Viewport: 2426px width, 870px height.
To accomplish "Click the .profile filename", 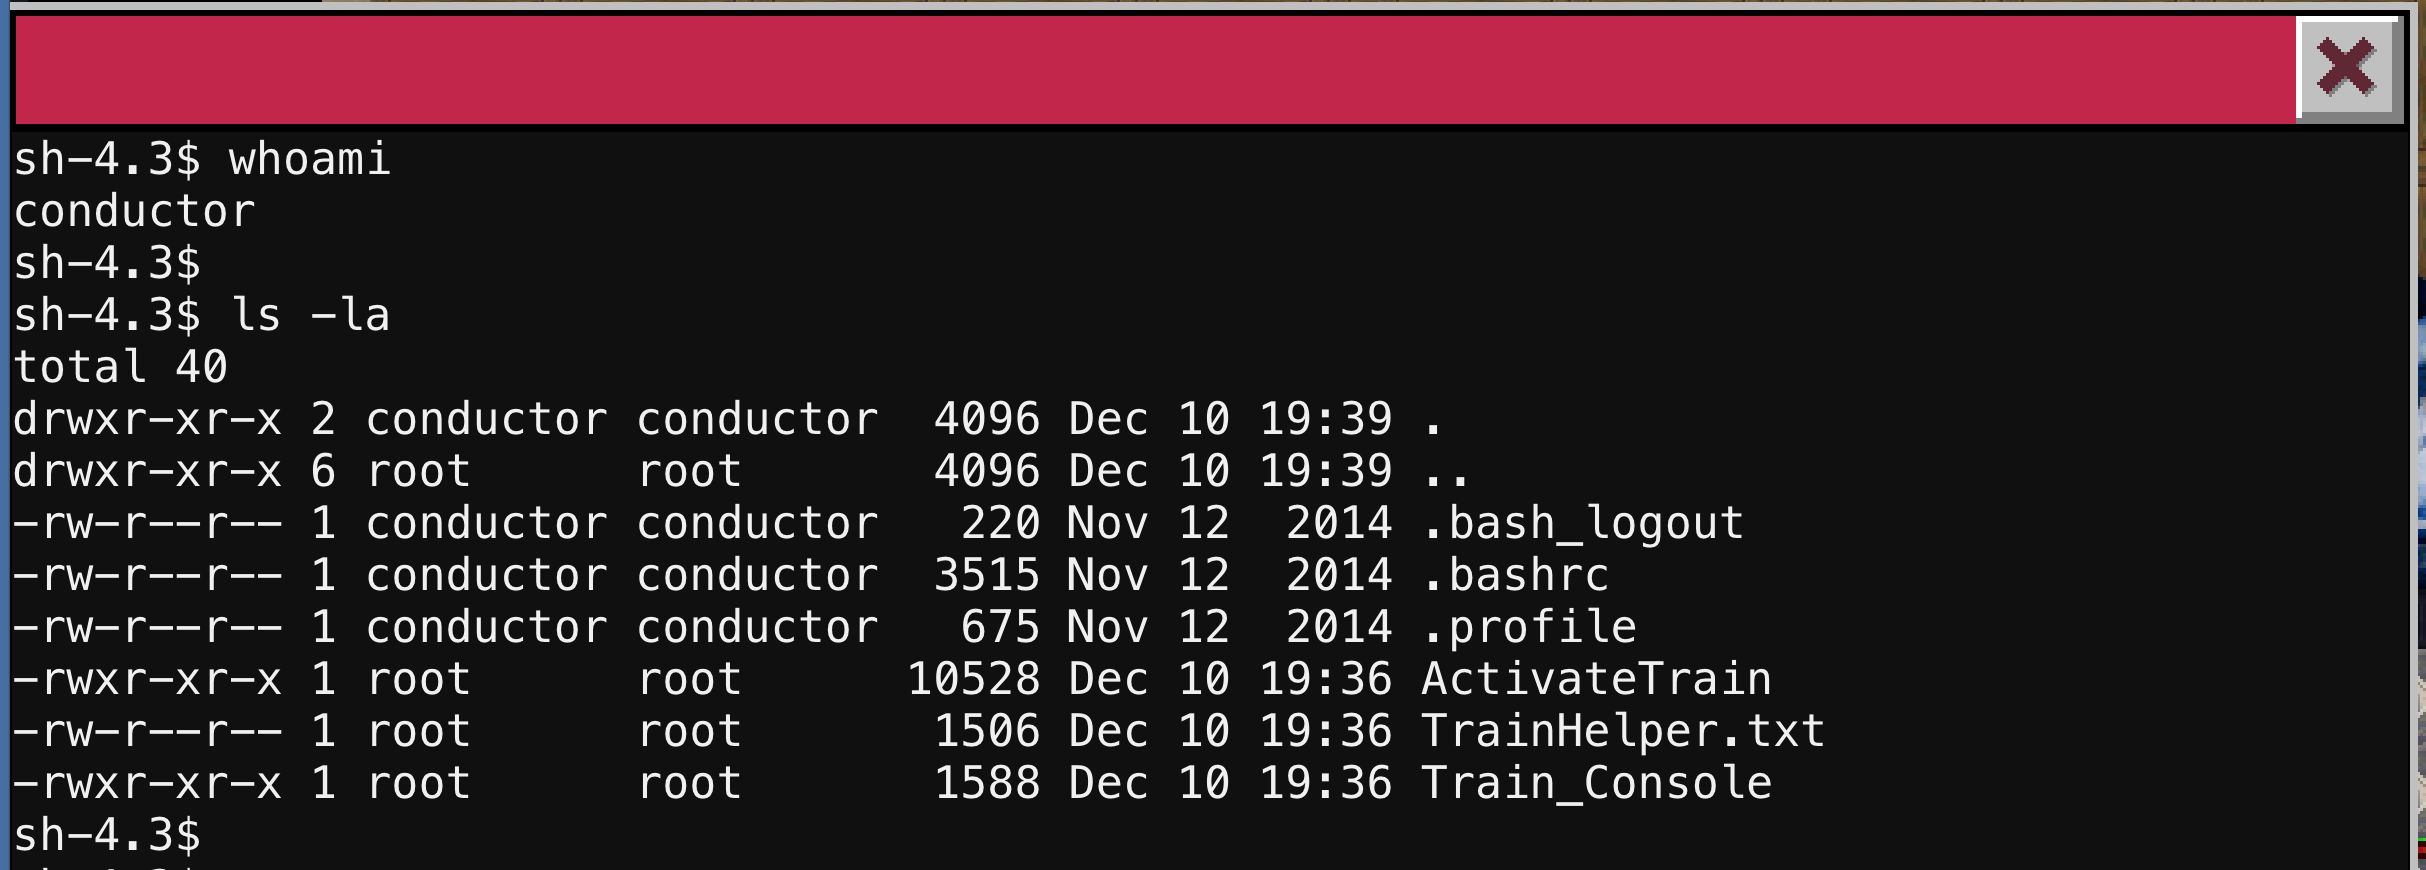I will (1529, 627).
